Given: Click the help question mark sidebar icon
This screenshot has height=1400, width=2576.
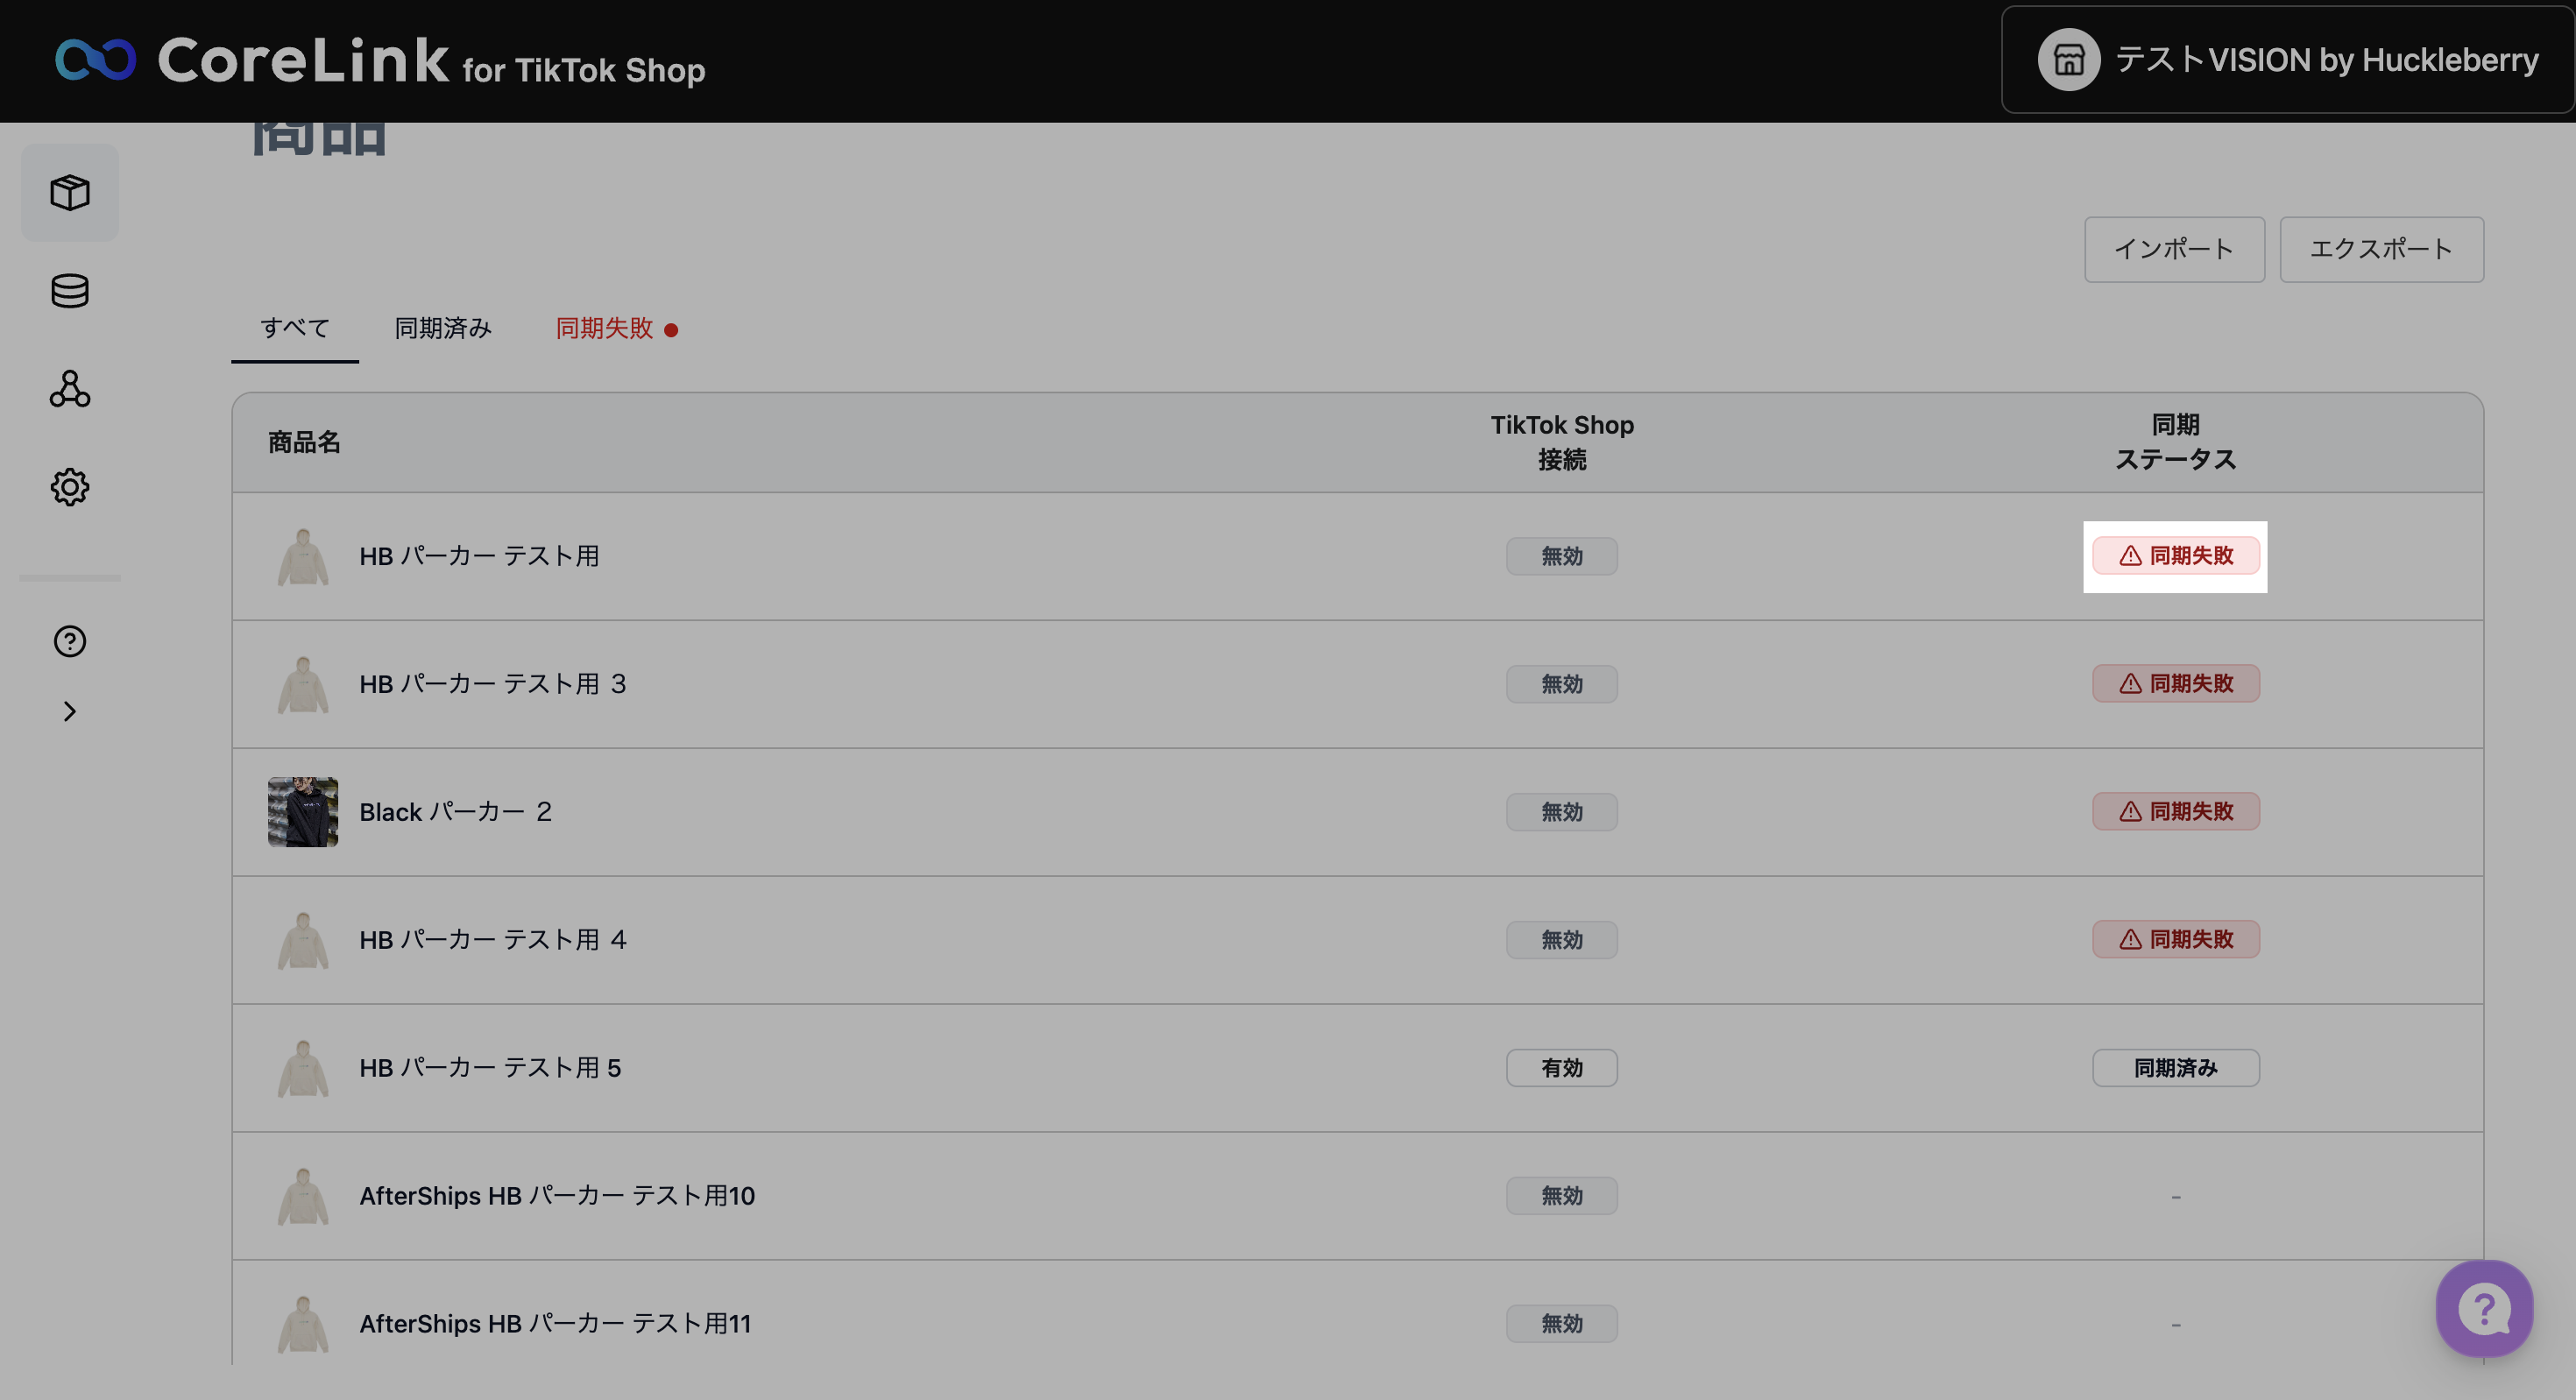Looking at the screenshot, I should [x=70, y=641].
